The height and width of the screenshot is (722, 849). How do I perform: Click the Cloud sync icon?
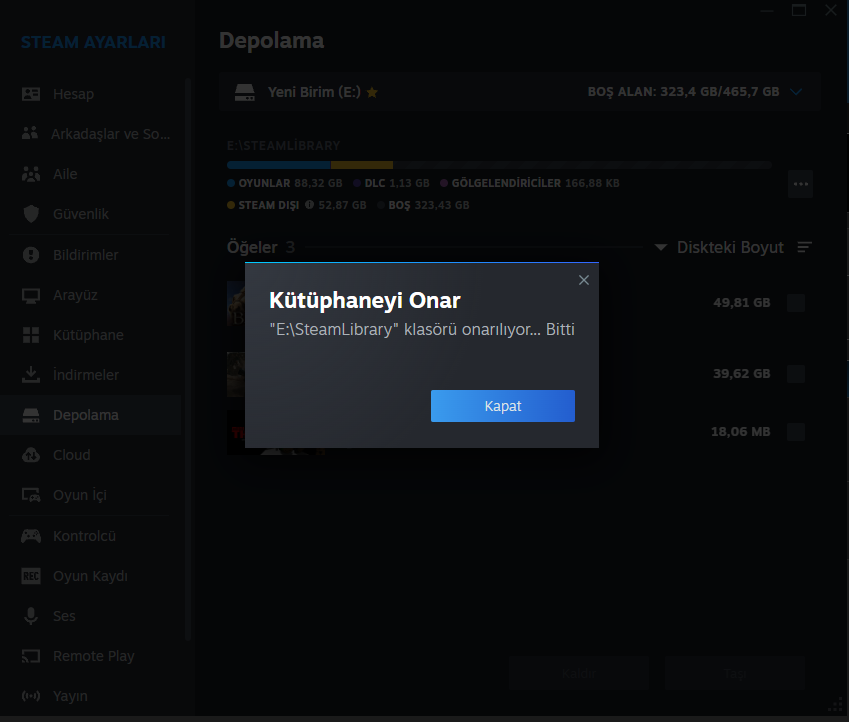(31, 455)
